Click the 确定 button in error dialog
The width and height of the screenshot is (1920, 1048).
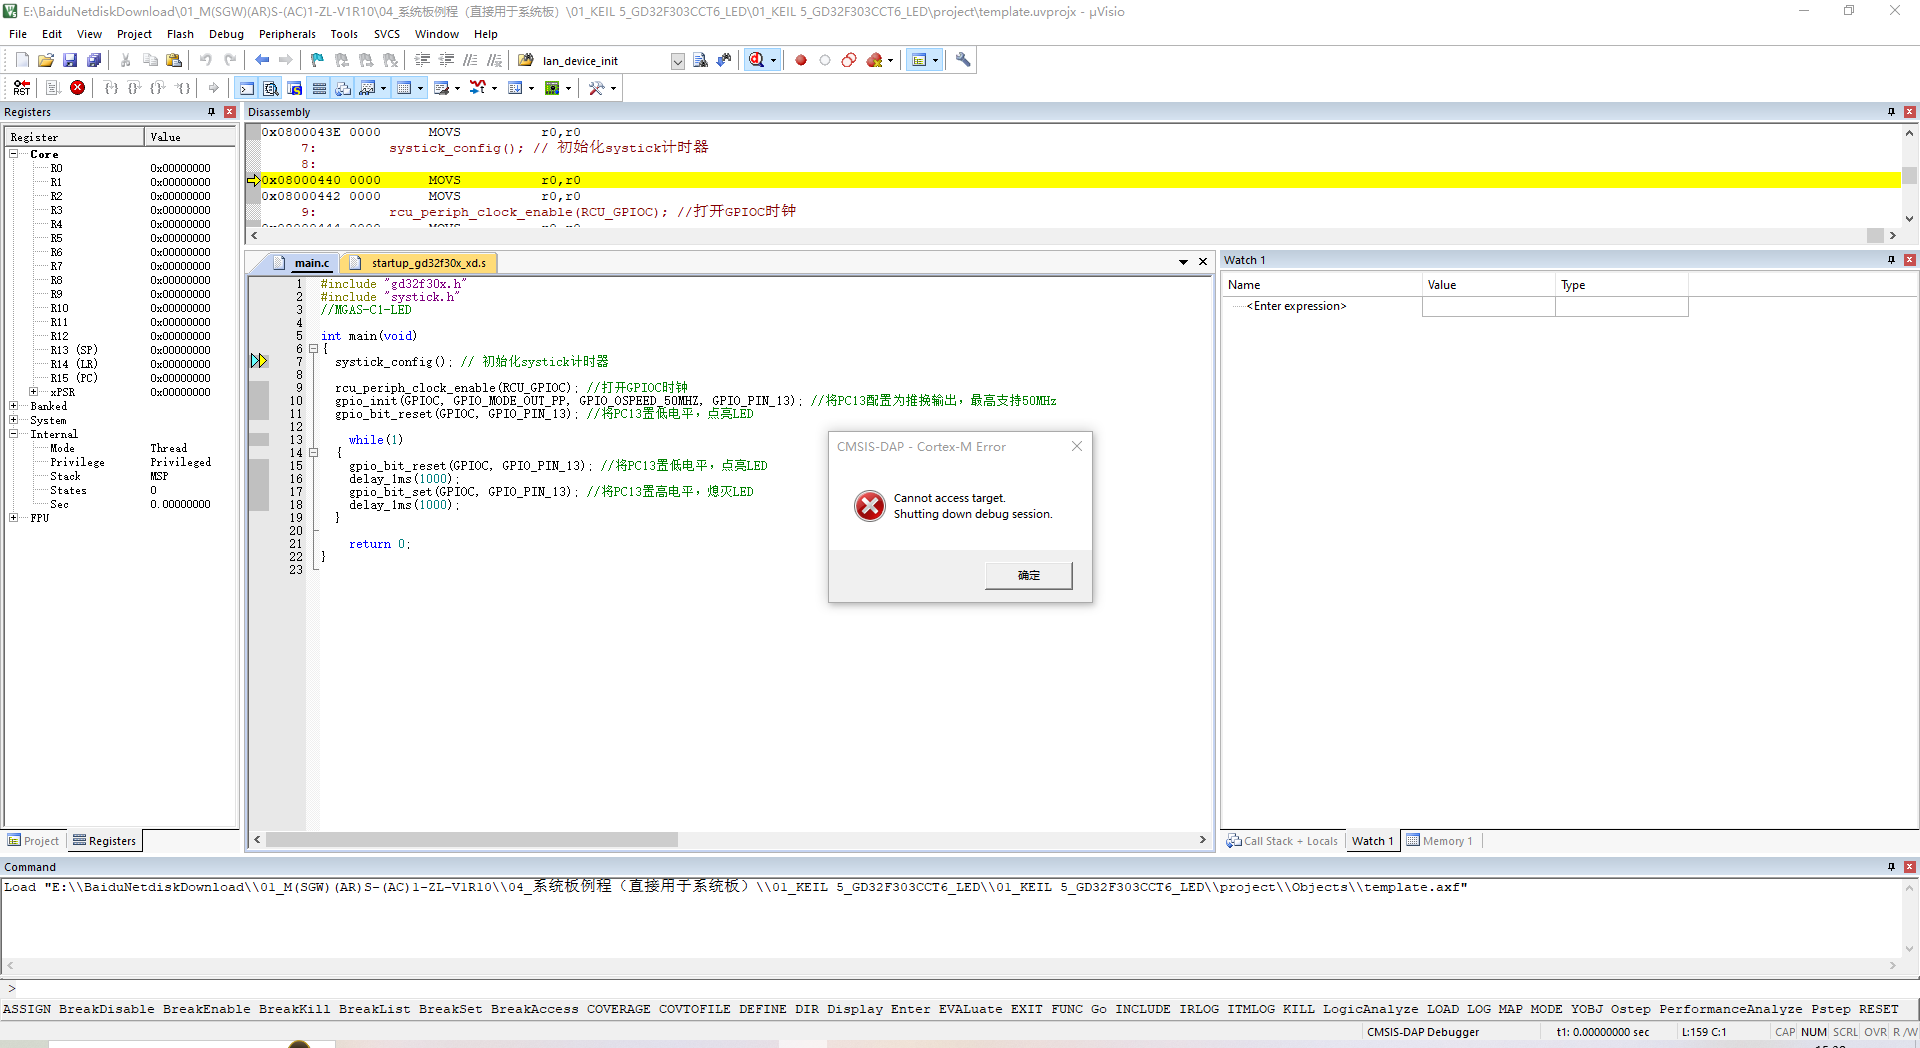[1029, 575]
